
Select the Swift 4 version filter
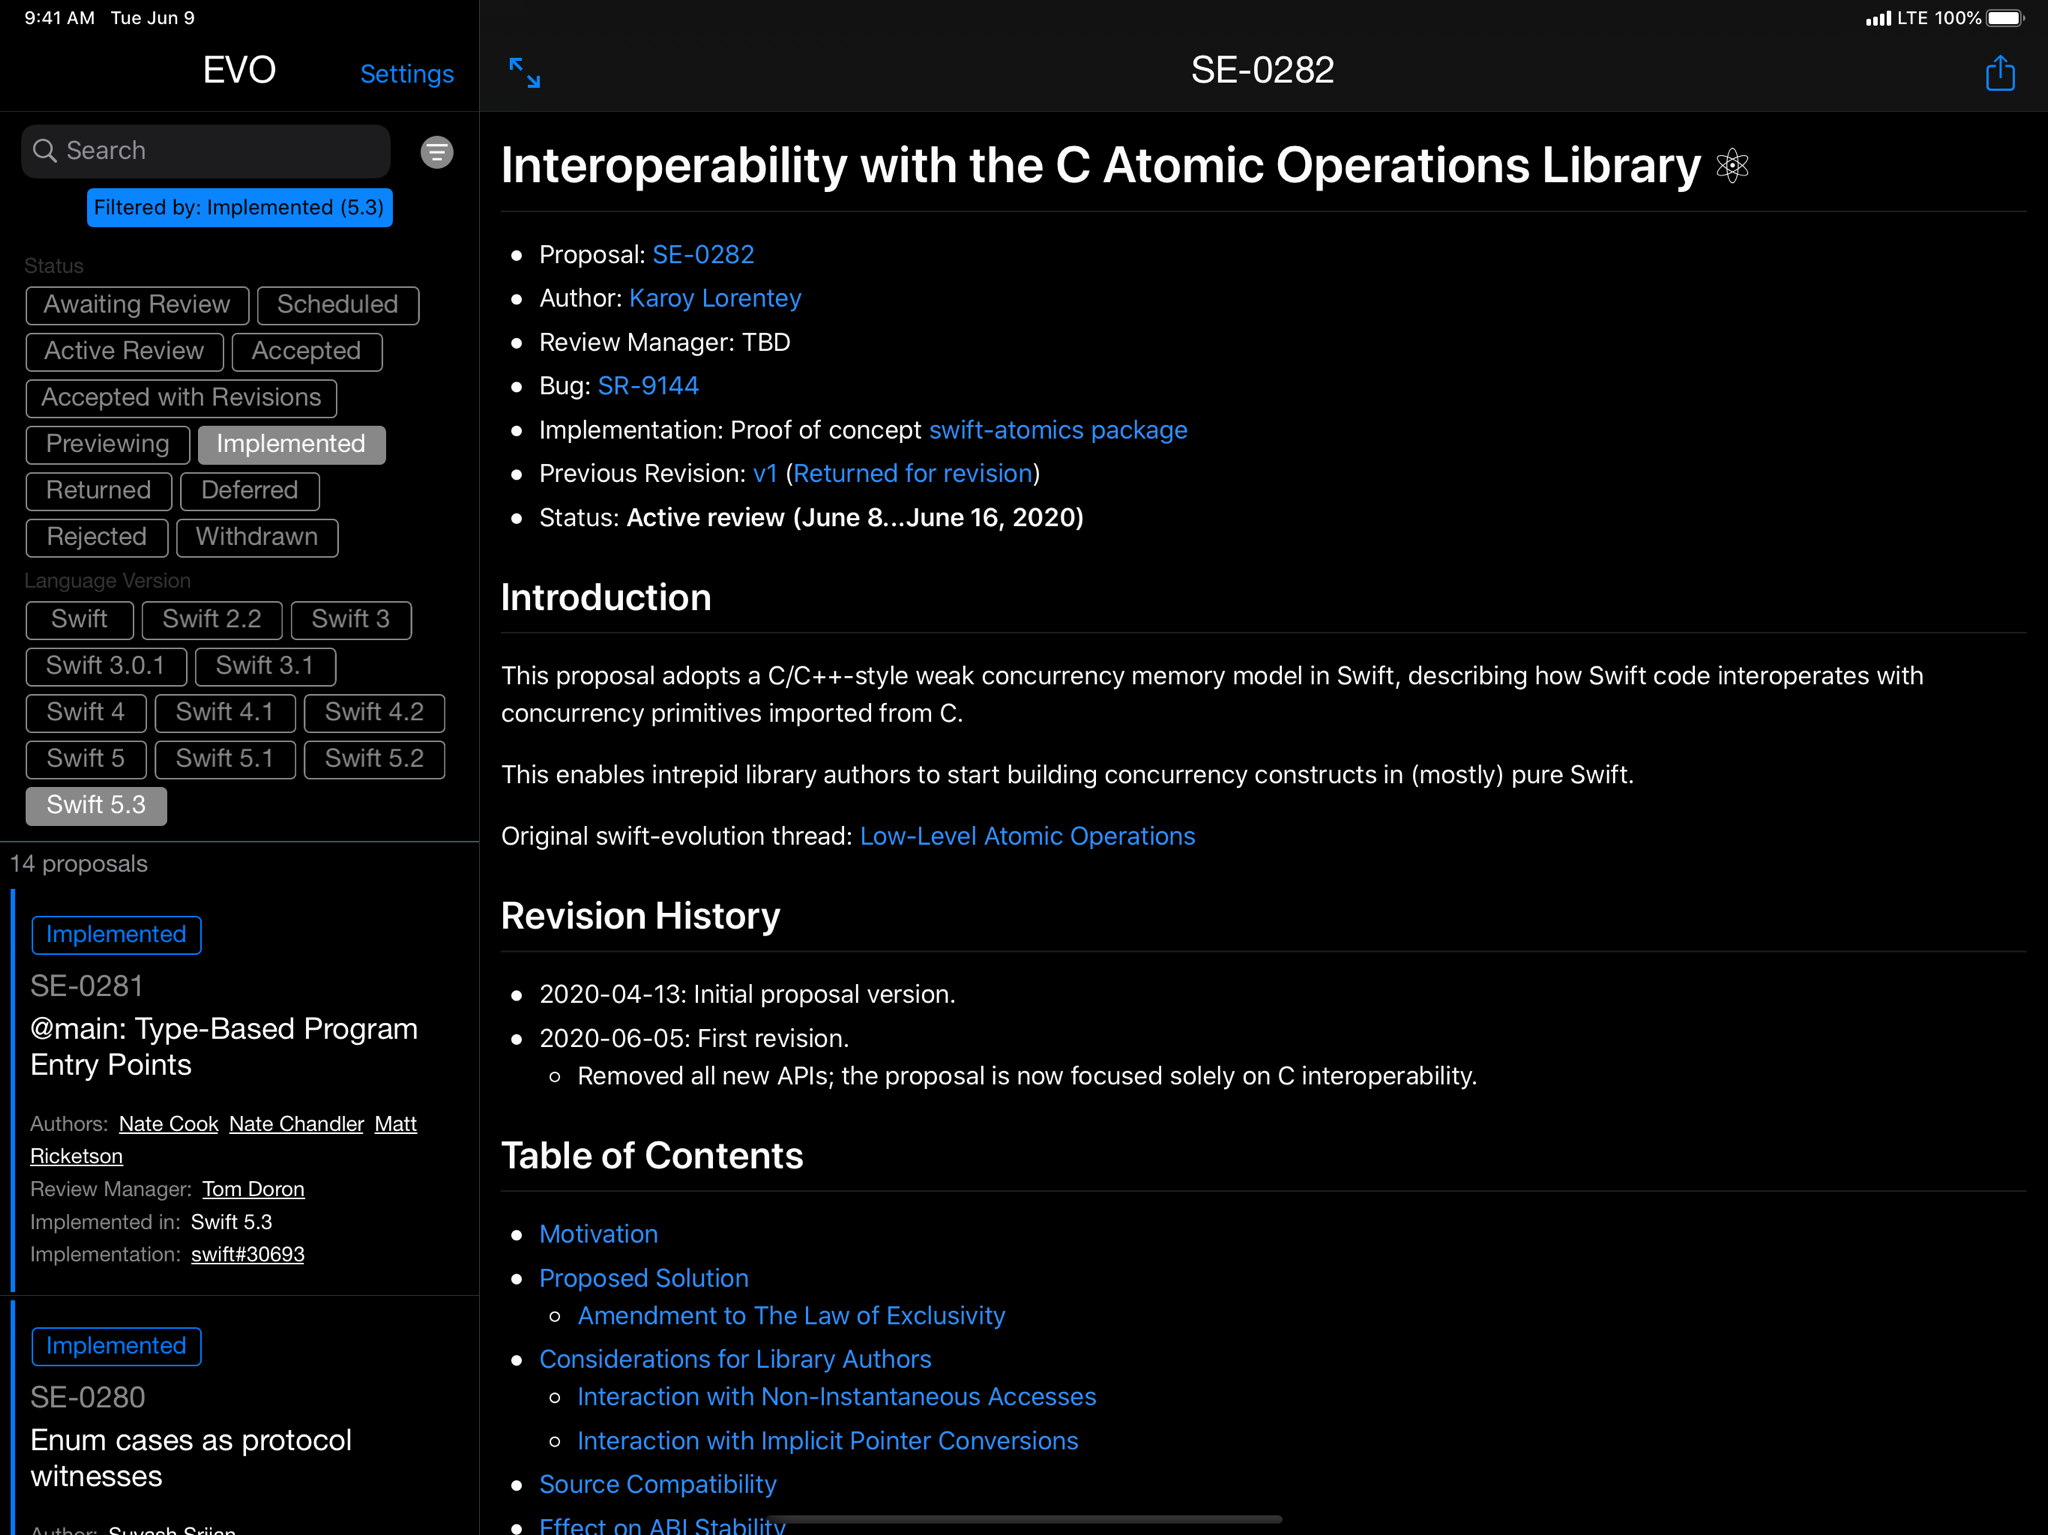click(x=86, y=713)
